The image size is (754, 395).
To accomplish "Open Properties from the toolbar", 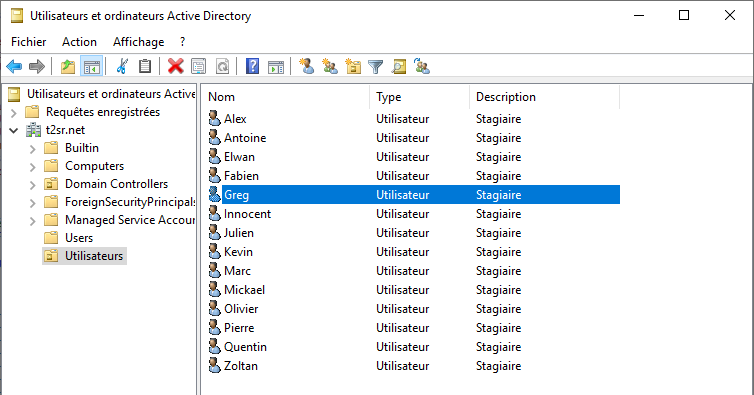I will pos(199,66).
